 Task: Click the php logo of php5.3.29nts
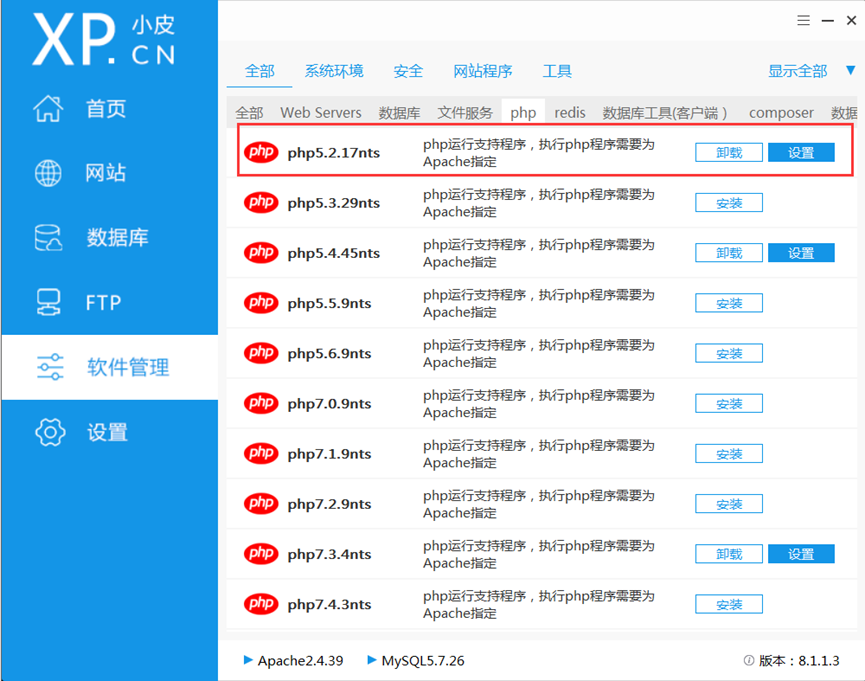click(261, 203)
